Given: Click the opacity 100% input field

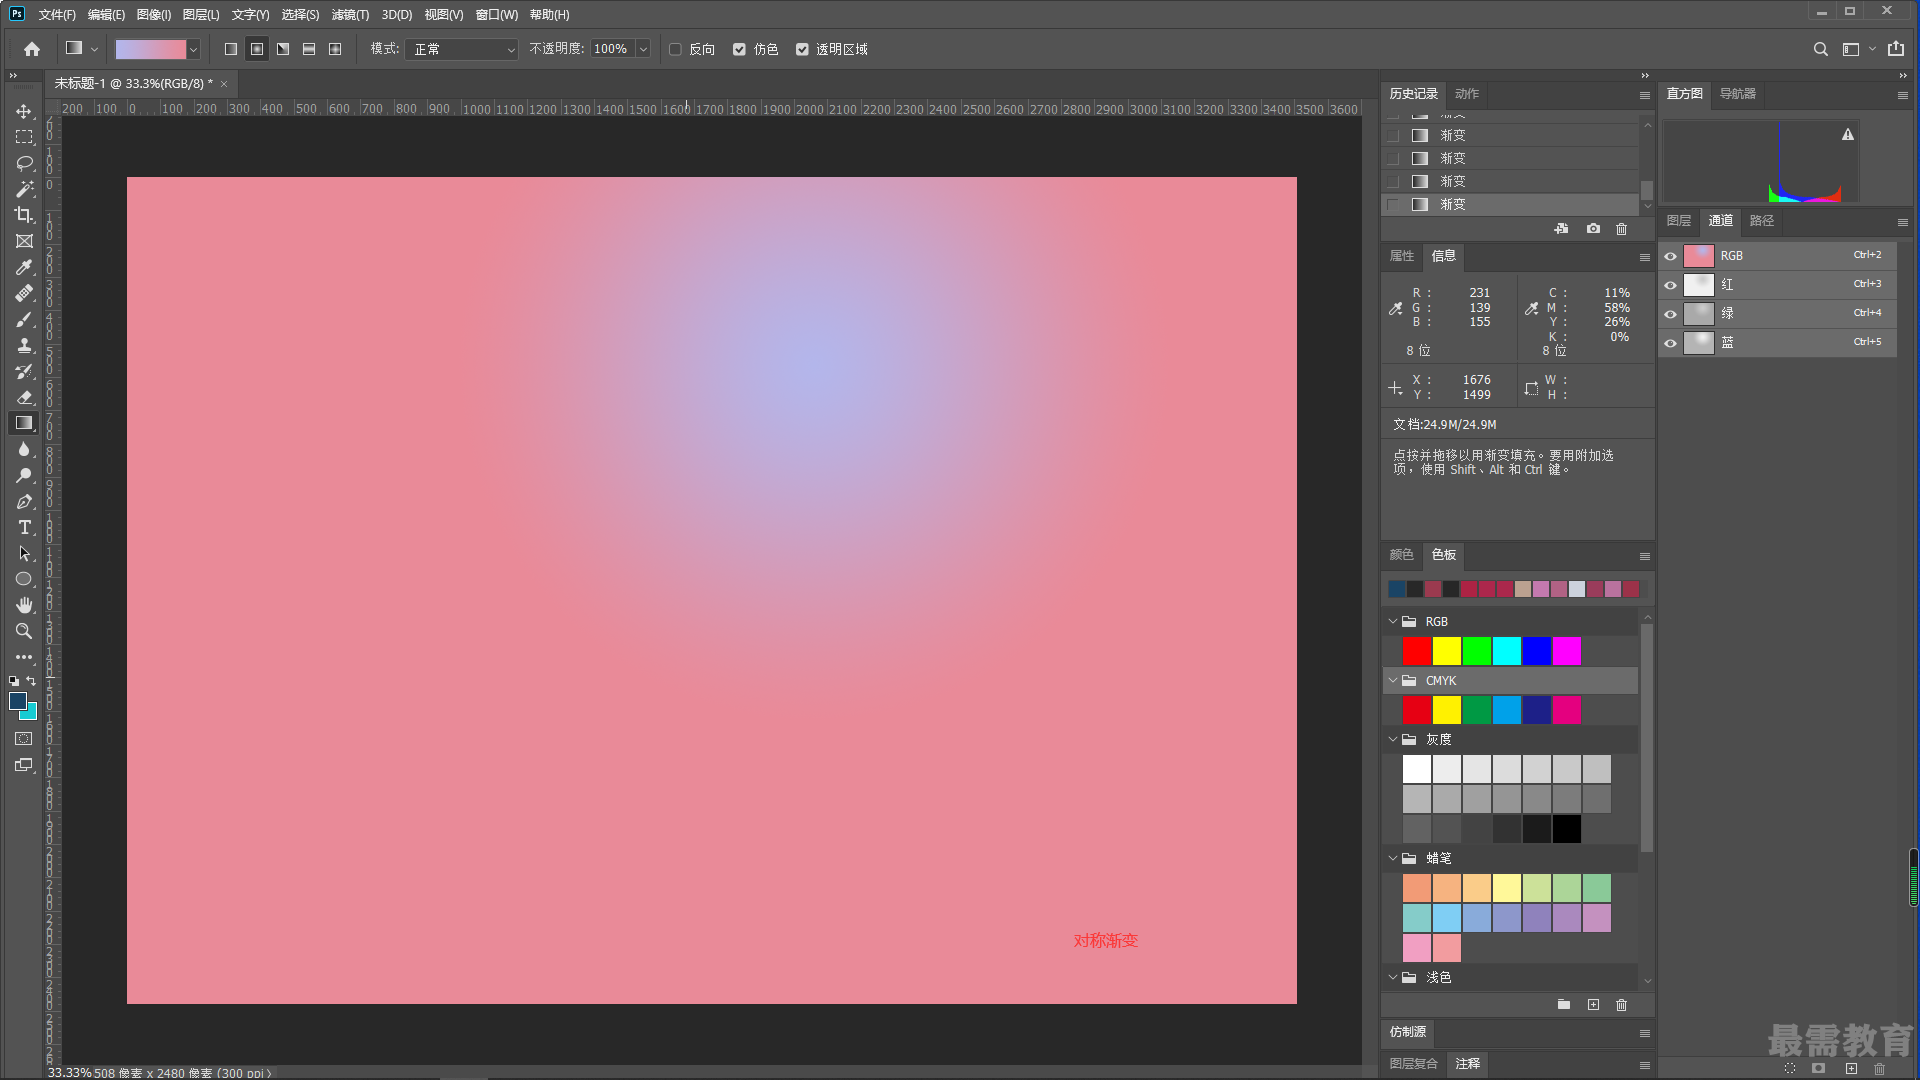Looking at the screenshot, I should pos(612,49).
